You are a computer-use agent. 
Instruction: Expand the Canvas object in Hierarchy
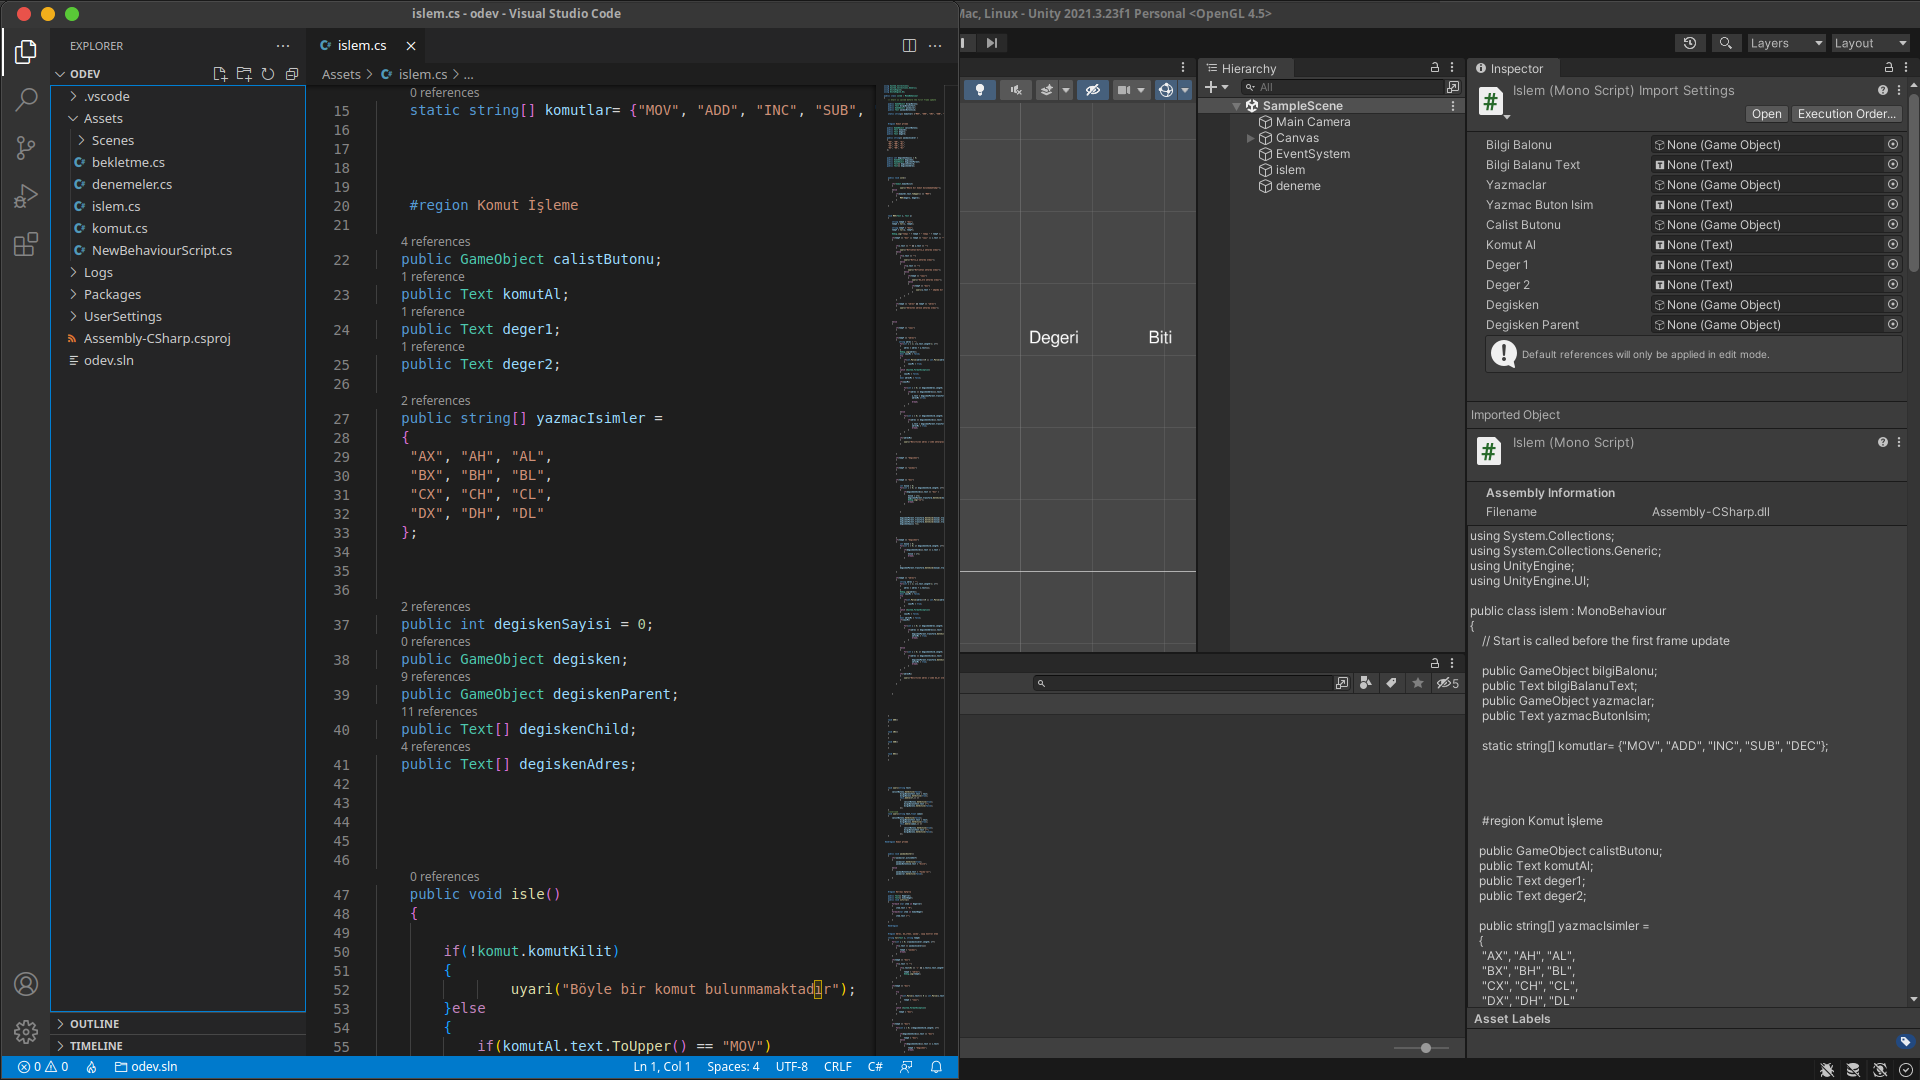[1250, 138]
